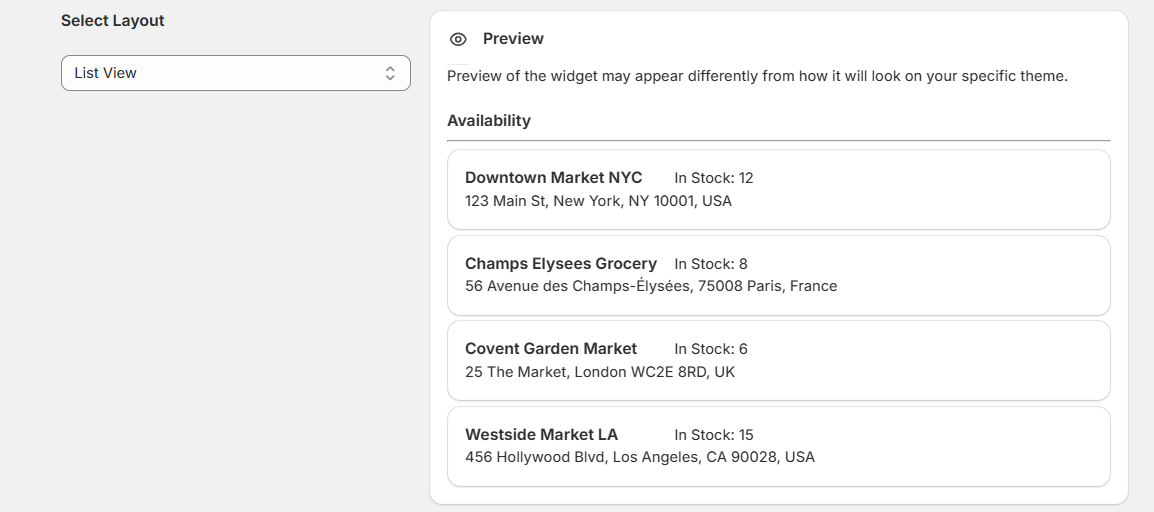Screen dimensions: 1154x512
Task: Select the Downtown Market NYC store name
Action: 553,178
